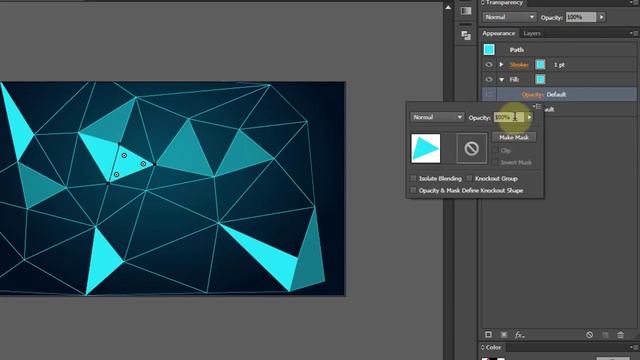Toggle visibility of highlighted Opacity row
Image resolution: width=640 pixels, height=360 pixels.
[489, 95]
